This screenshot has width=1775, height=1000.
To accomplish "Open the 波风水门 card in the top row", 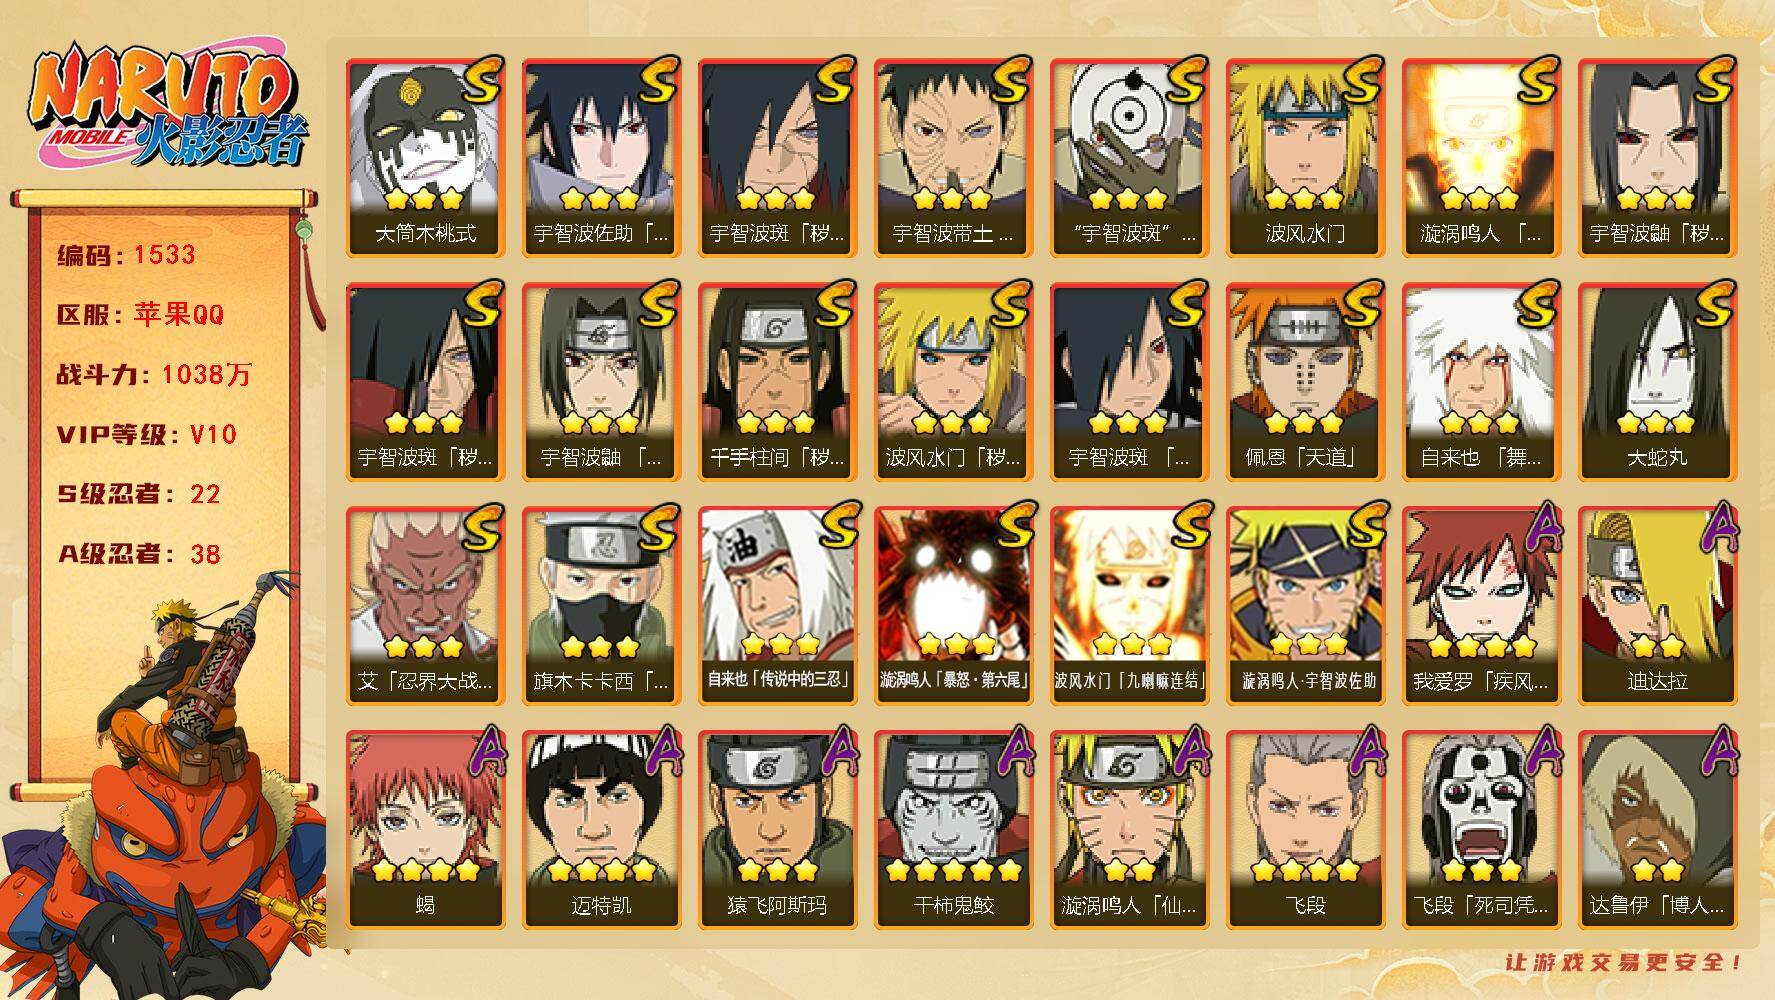I will tap(1305, 158).
